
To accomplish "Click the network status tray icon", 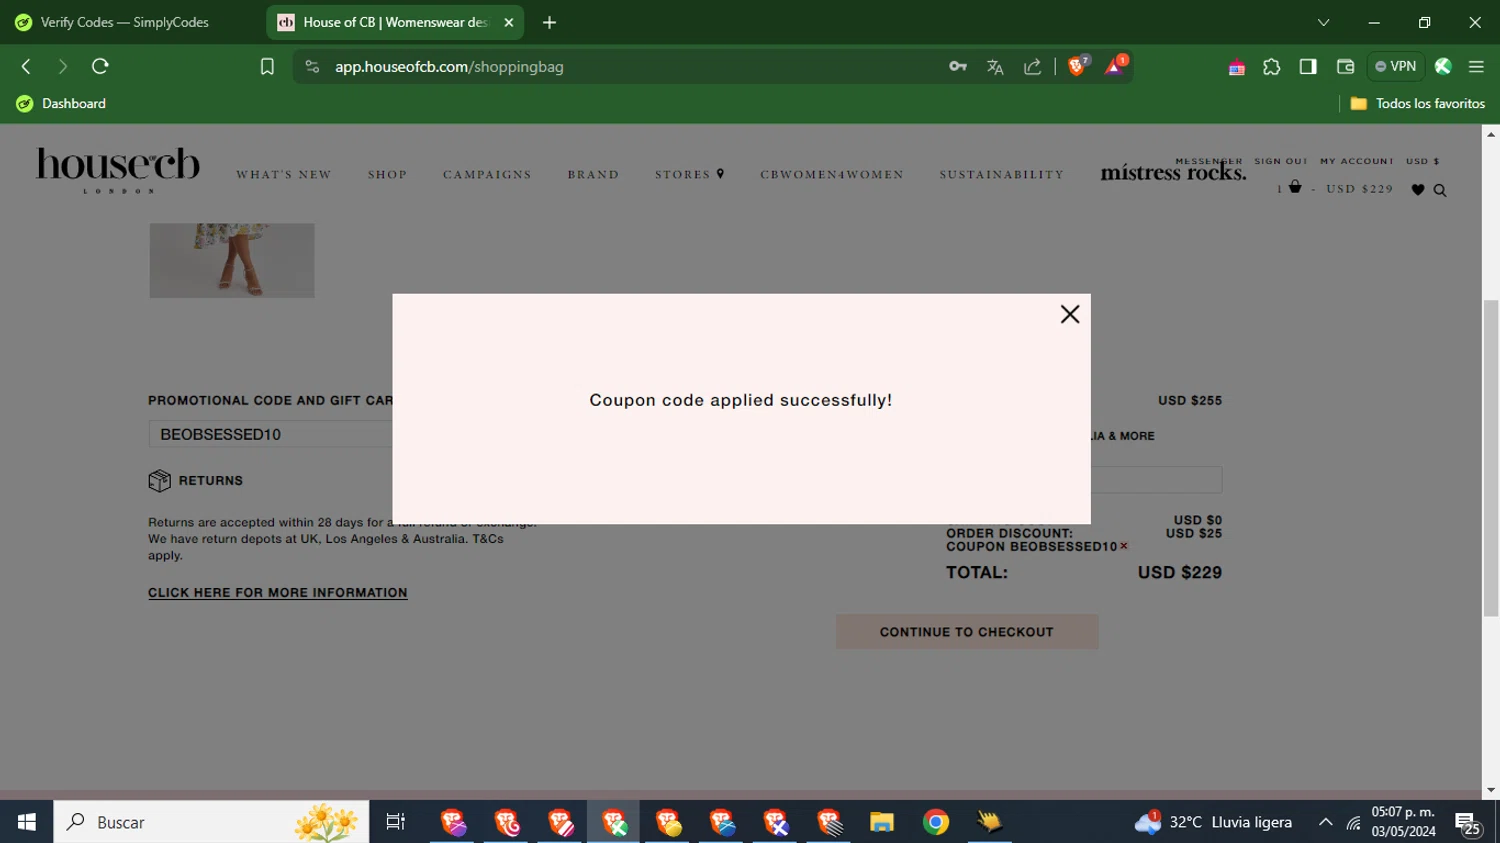I will coord(1353,823).
